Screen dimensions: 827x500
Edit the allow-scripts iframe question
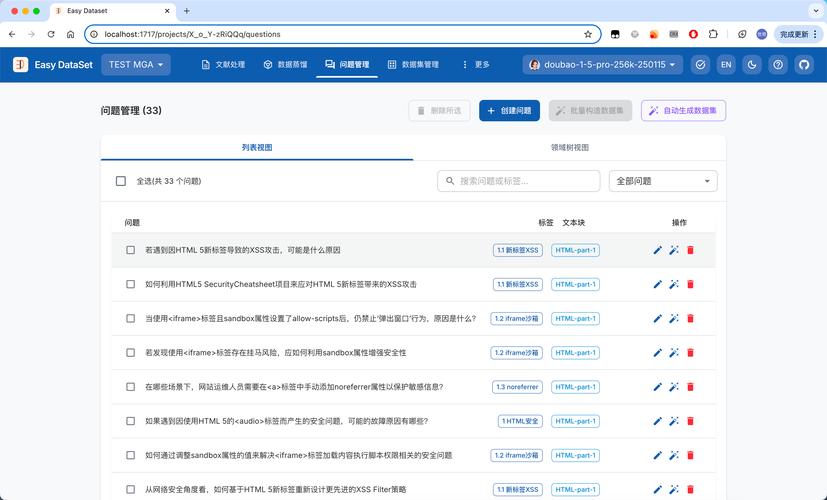657,319
